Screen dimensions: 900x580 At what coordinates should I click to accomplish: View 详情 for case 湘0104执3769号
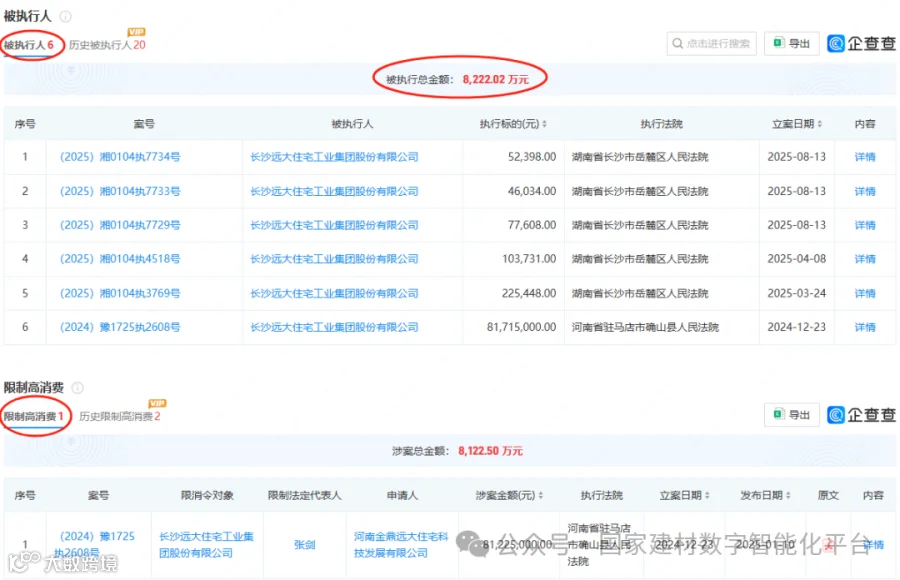(864, 293)
